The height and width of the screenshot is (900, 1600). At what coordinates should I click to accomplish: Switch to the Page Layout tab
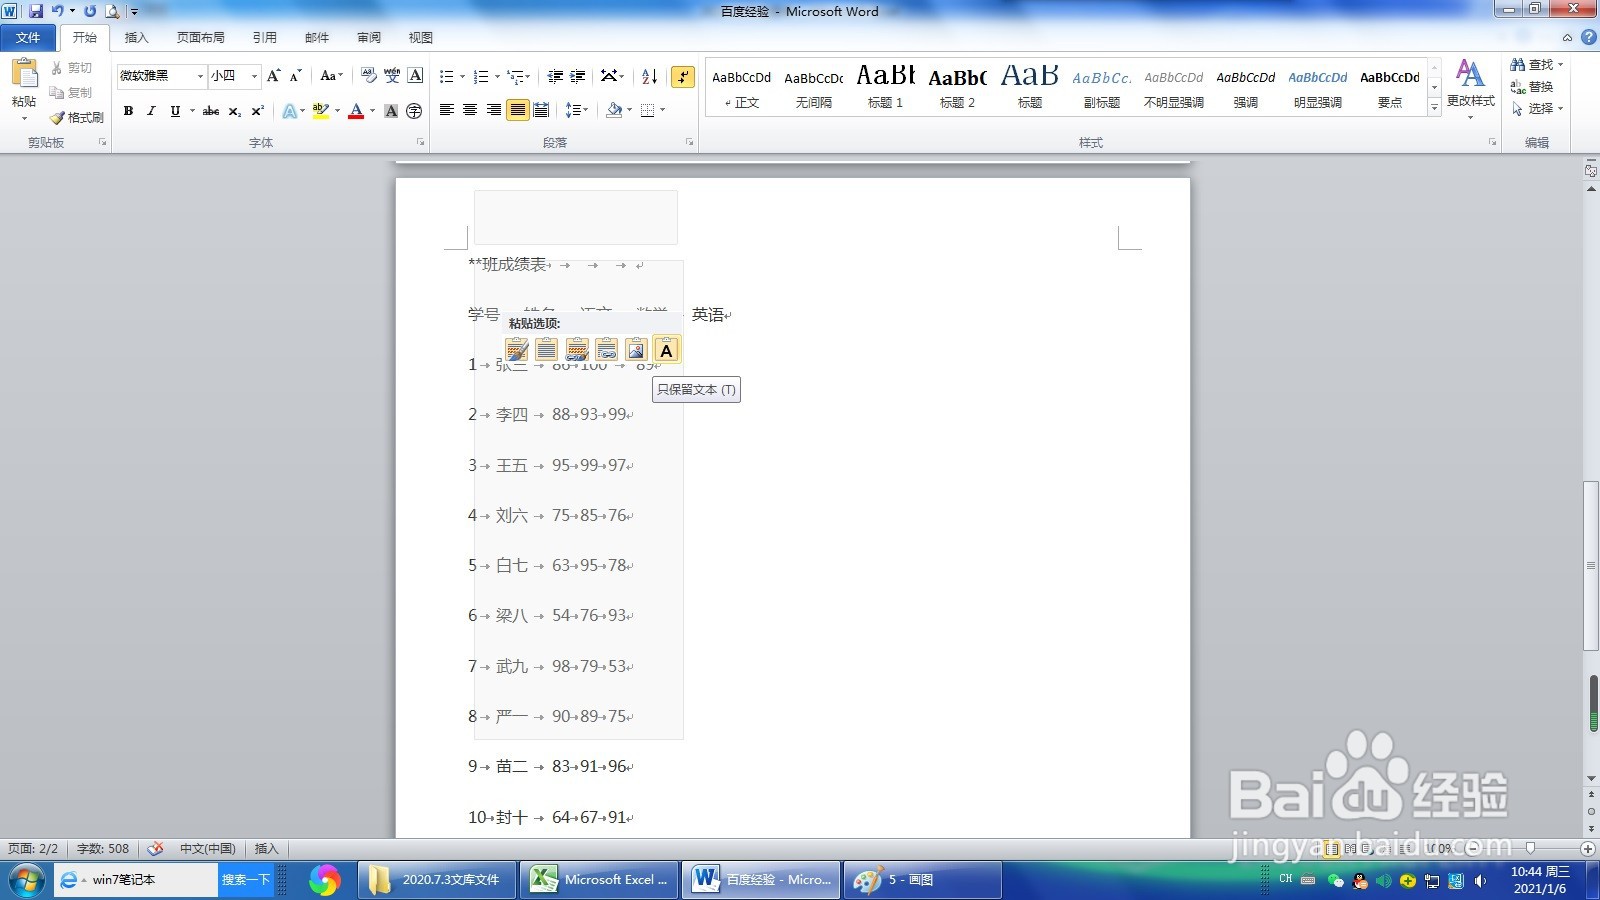click(200, 37)
